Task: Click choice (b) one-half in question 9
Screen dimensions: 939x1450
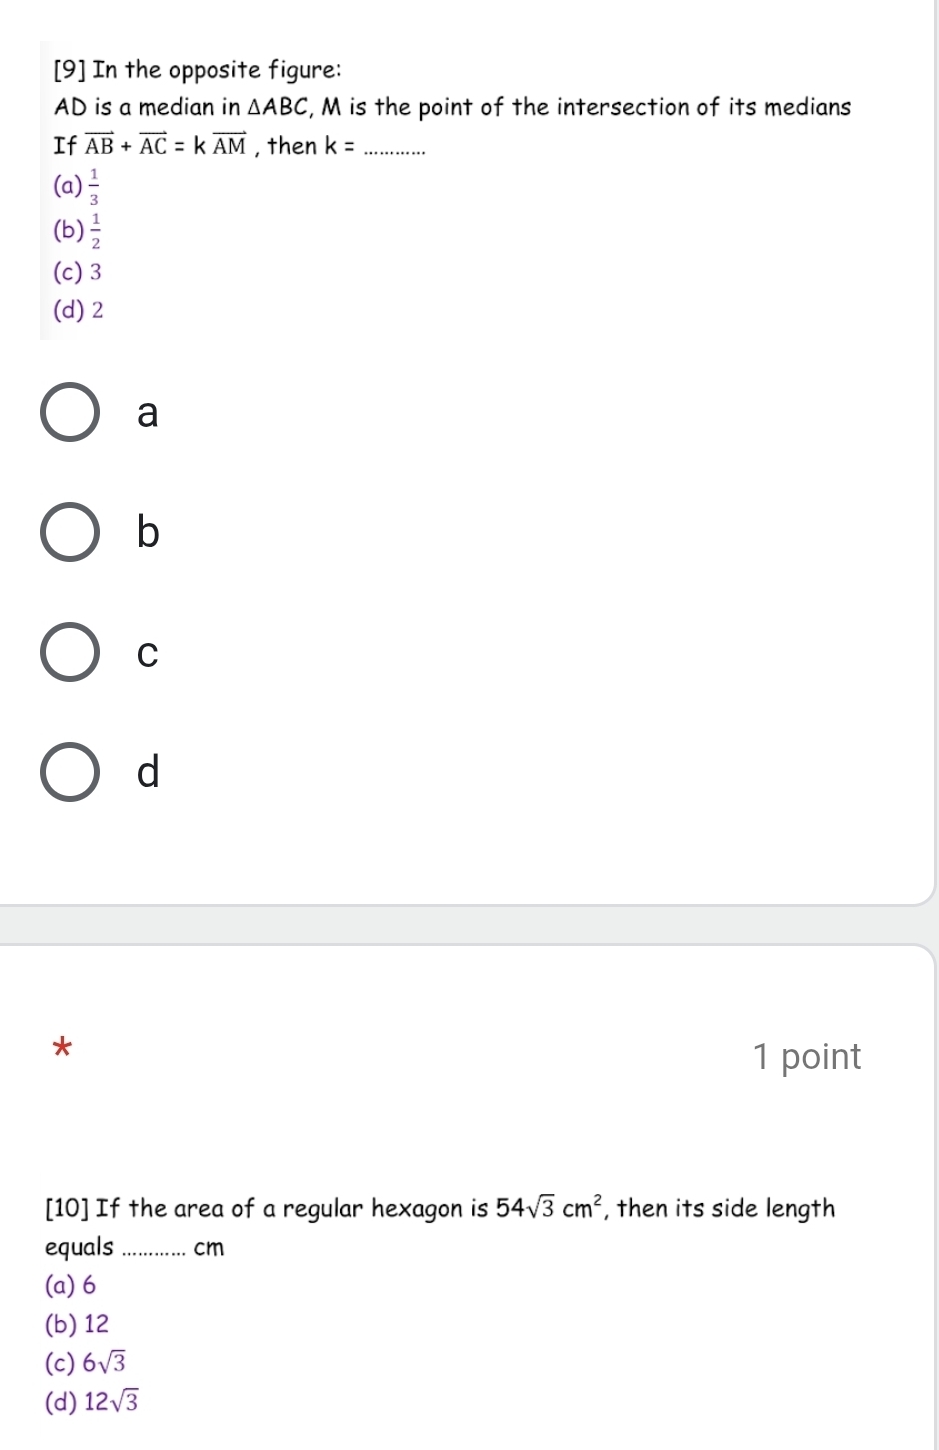Action: [x=76, y=230]
